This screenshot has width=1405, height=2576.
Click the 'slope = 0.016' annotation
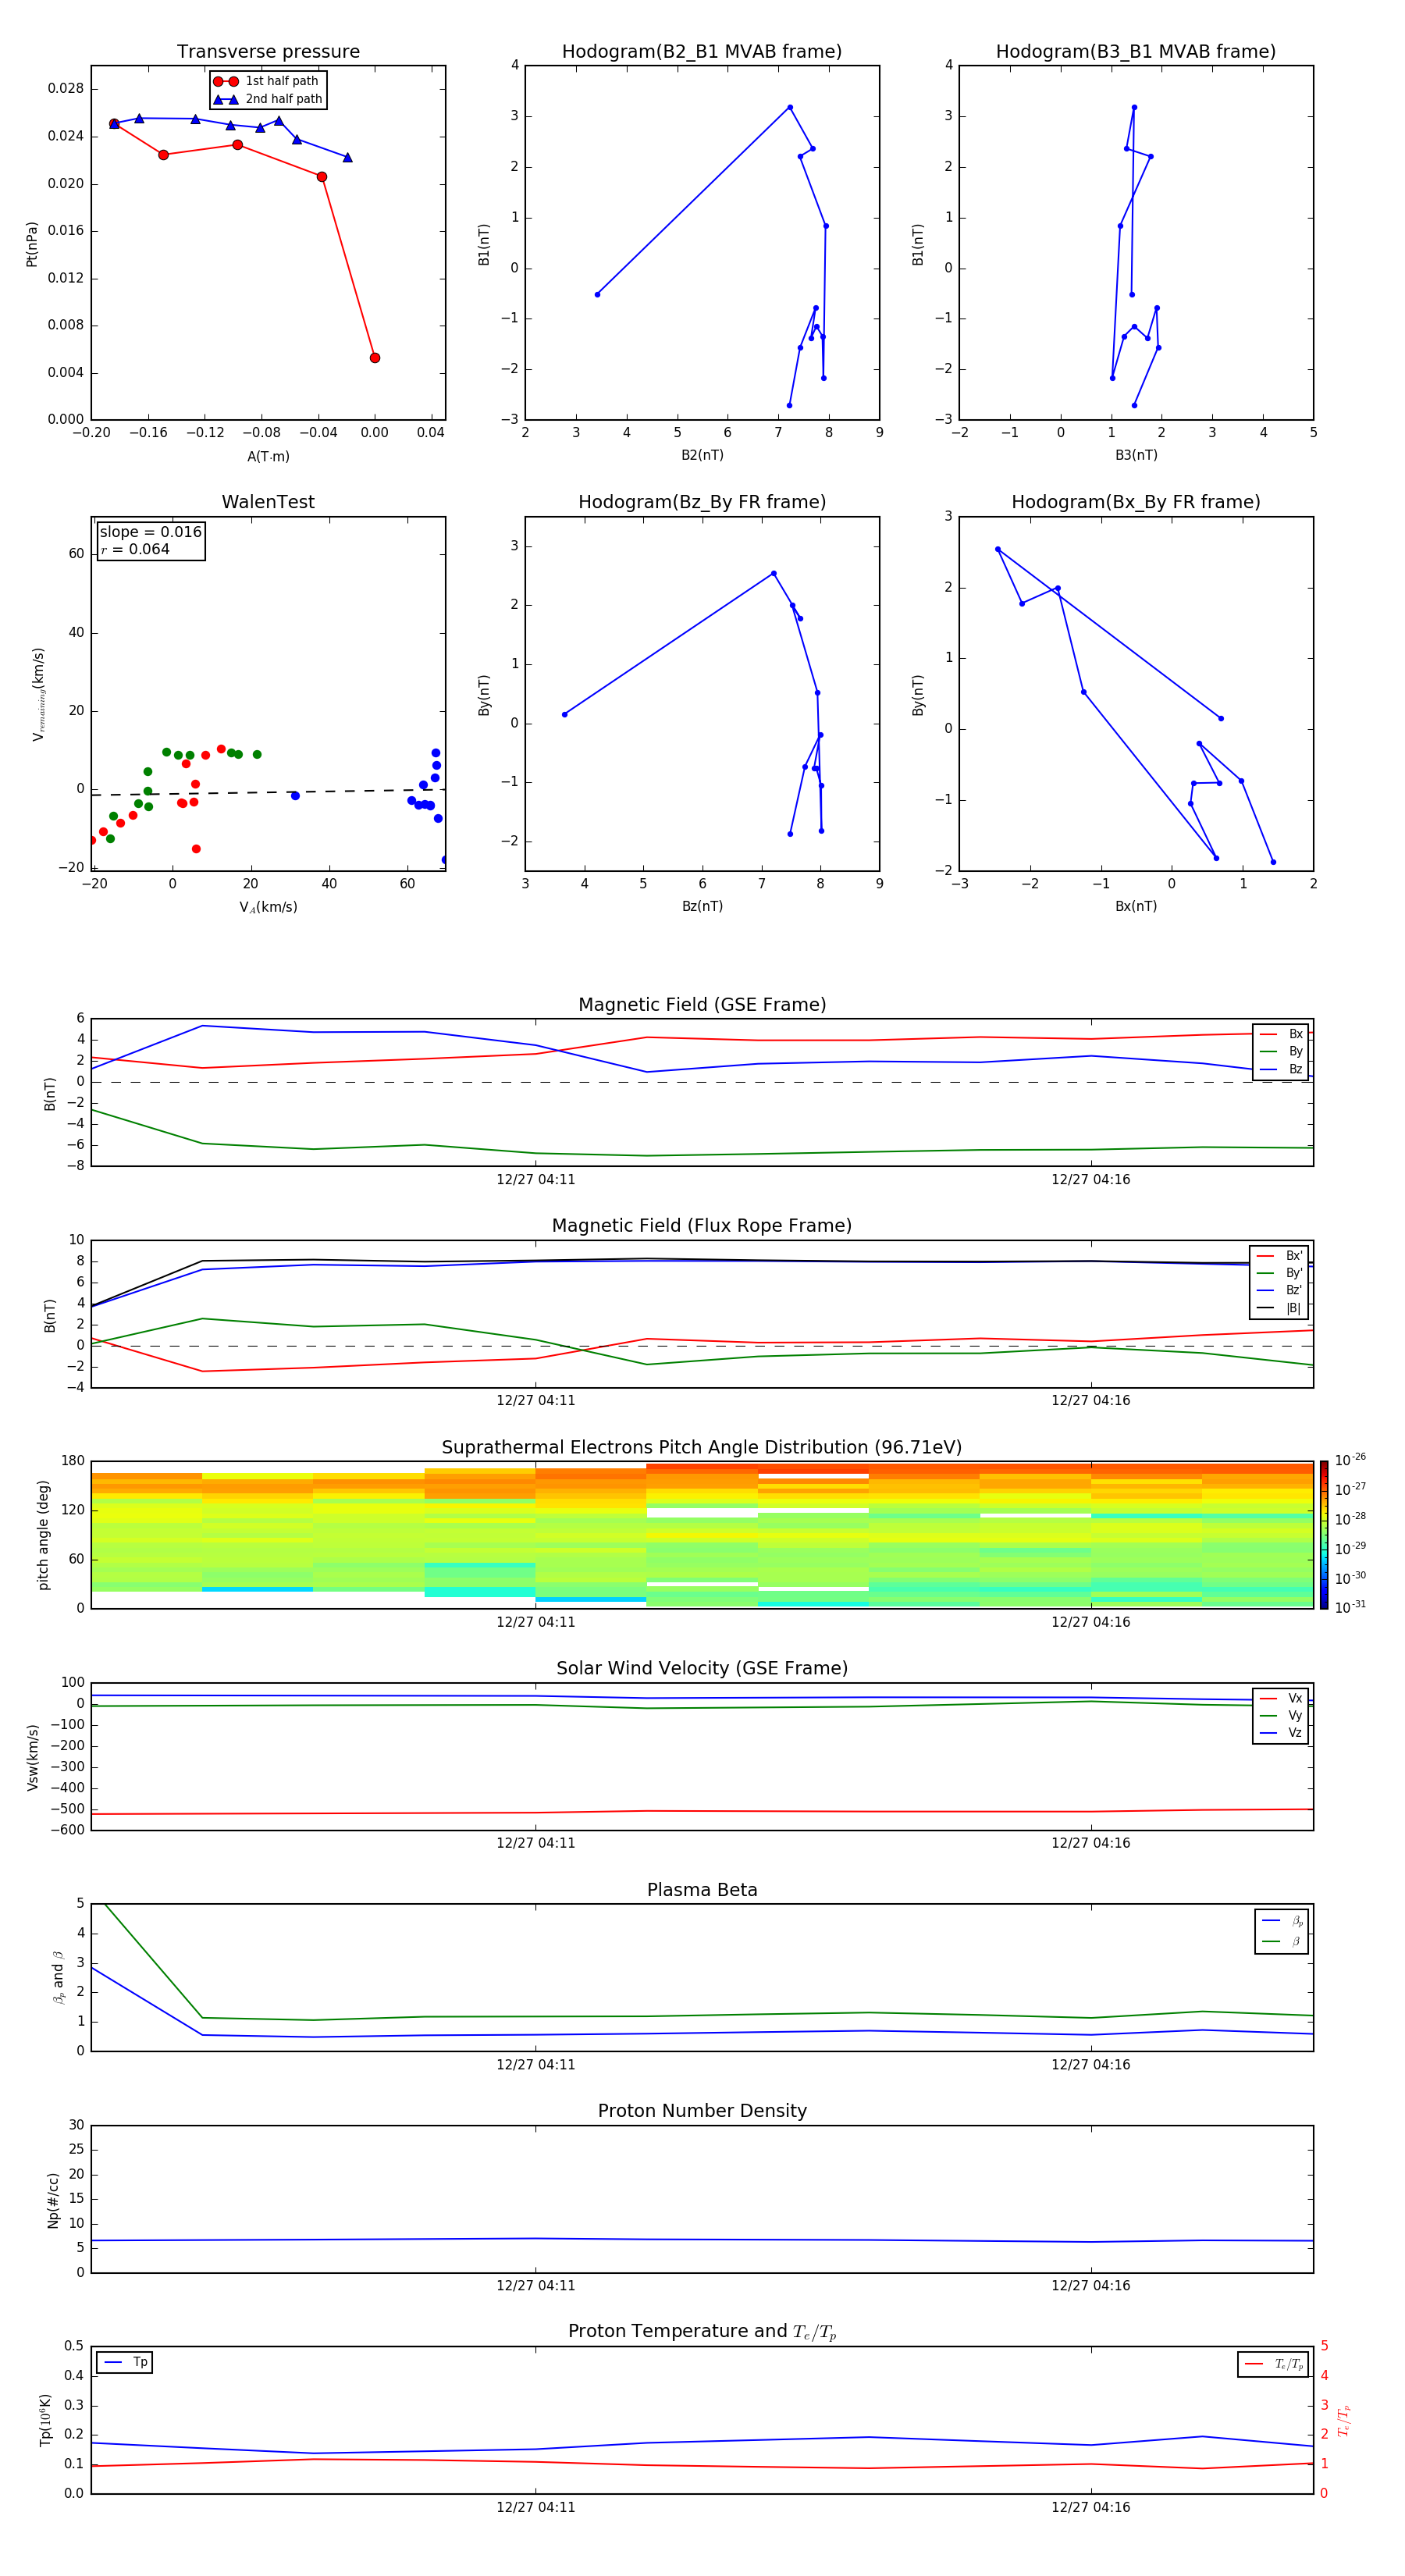click(x=150, y=532)
